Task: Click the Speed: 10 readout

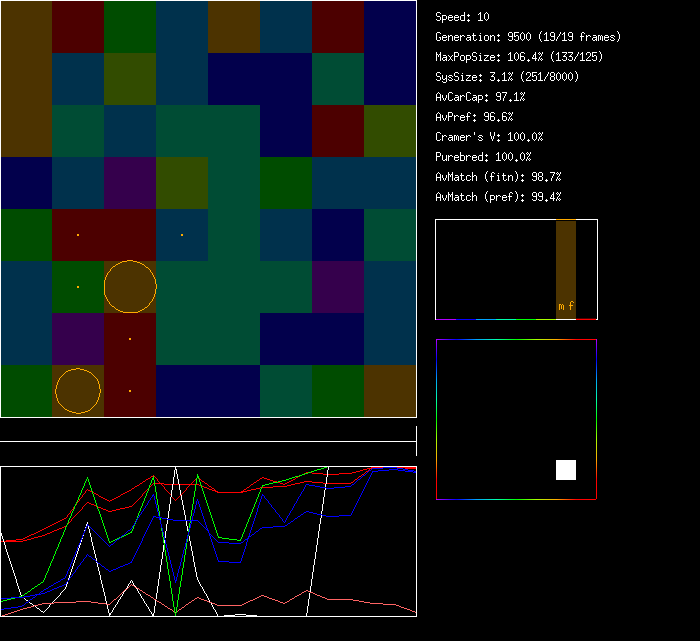Action: coord(462,17)
